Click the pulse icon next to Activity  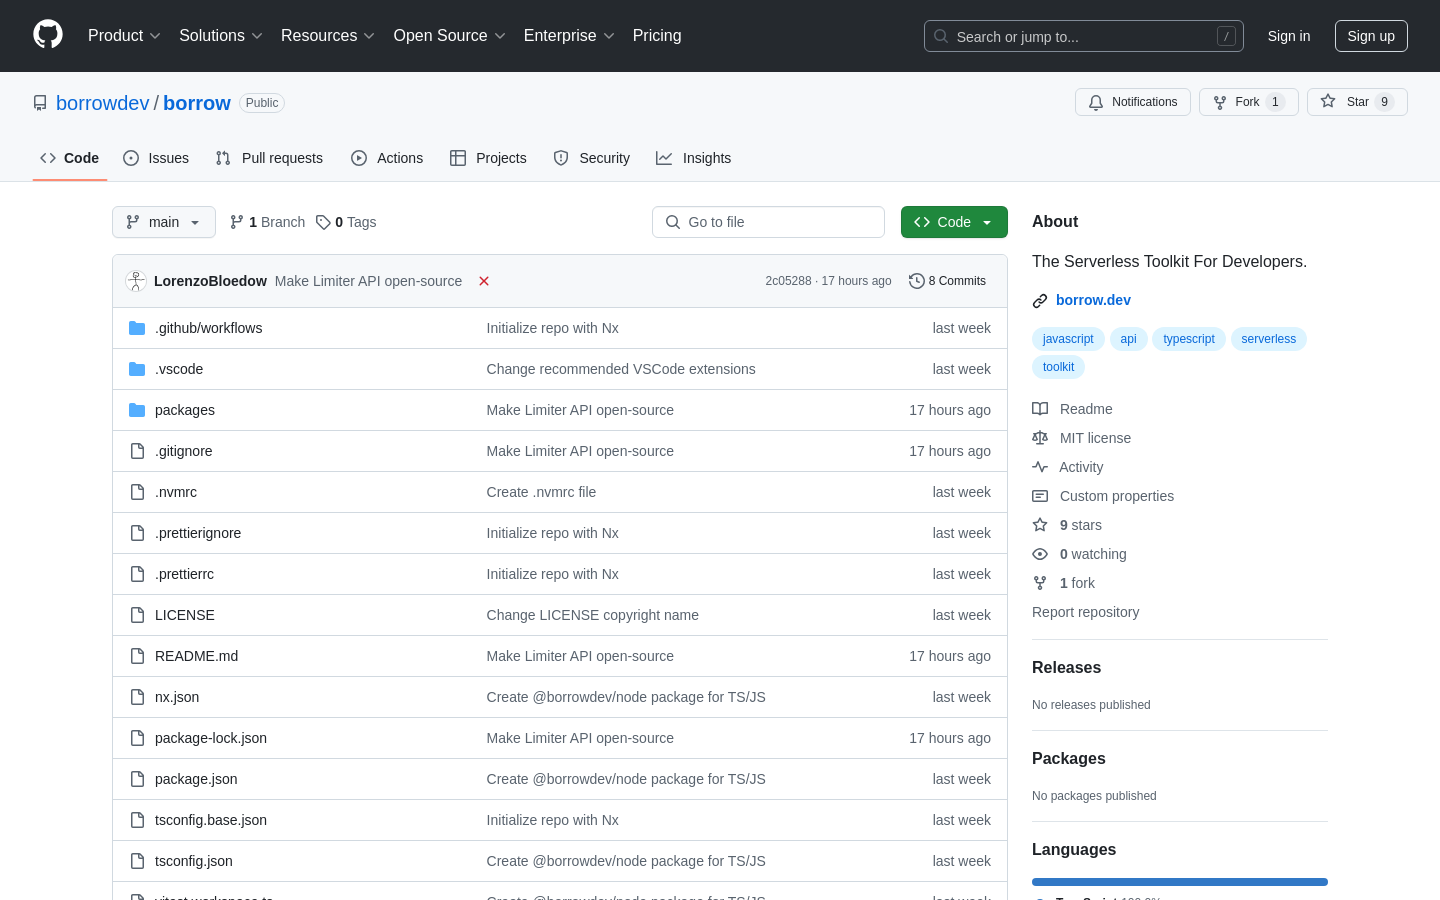point(1040,467)
